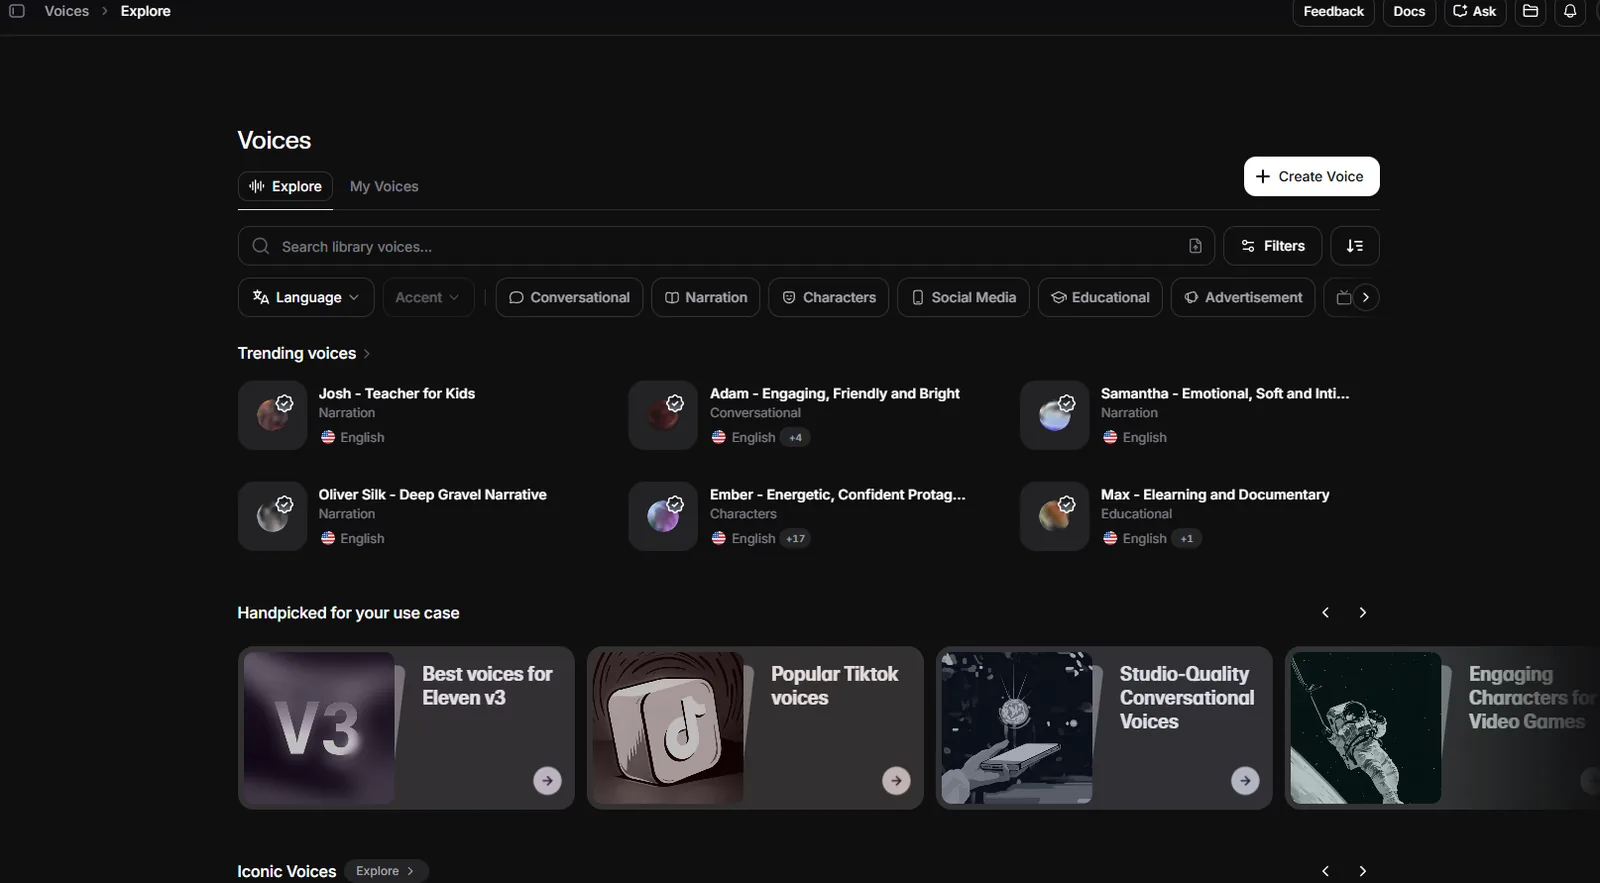Open Oliver Silk - Deep Gravel Narrative title

tap(433, 494)
